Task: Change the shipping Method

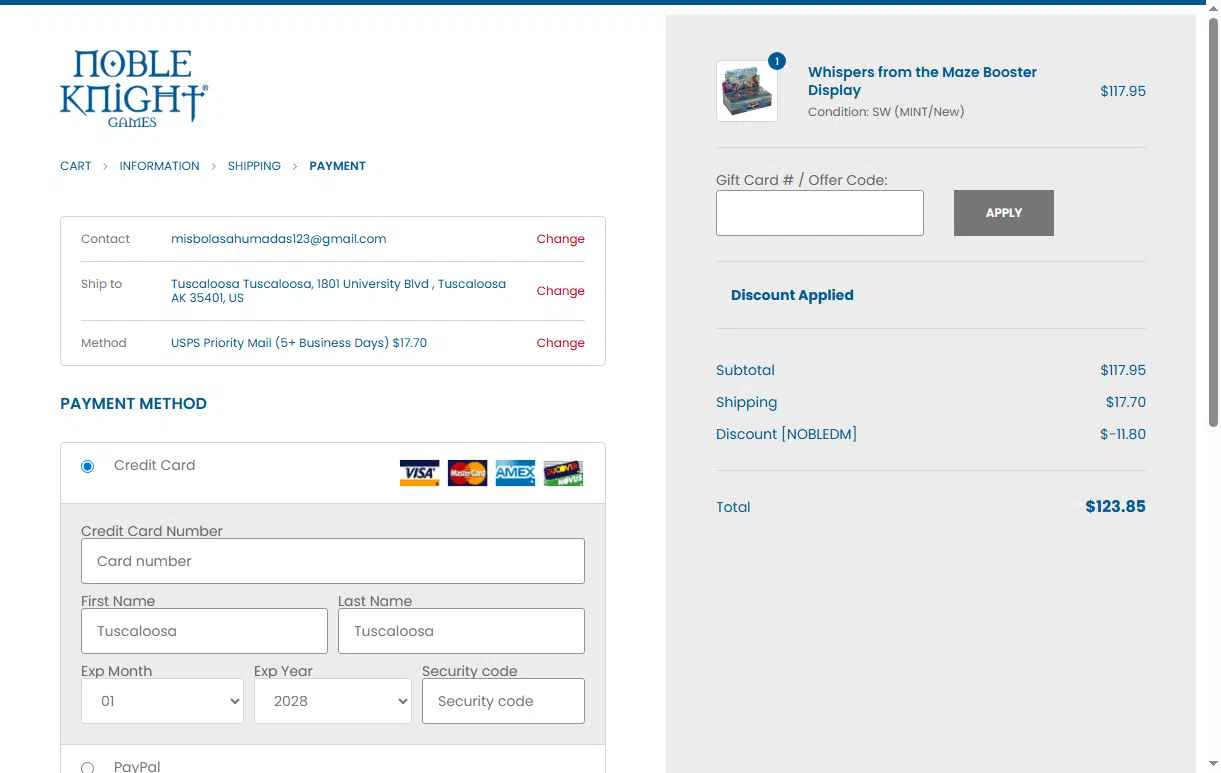Action: tap(560, 343)
